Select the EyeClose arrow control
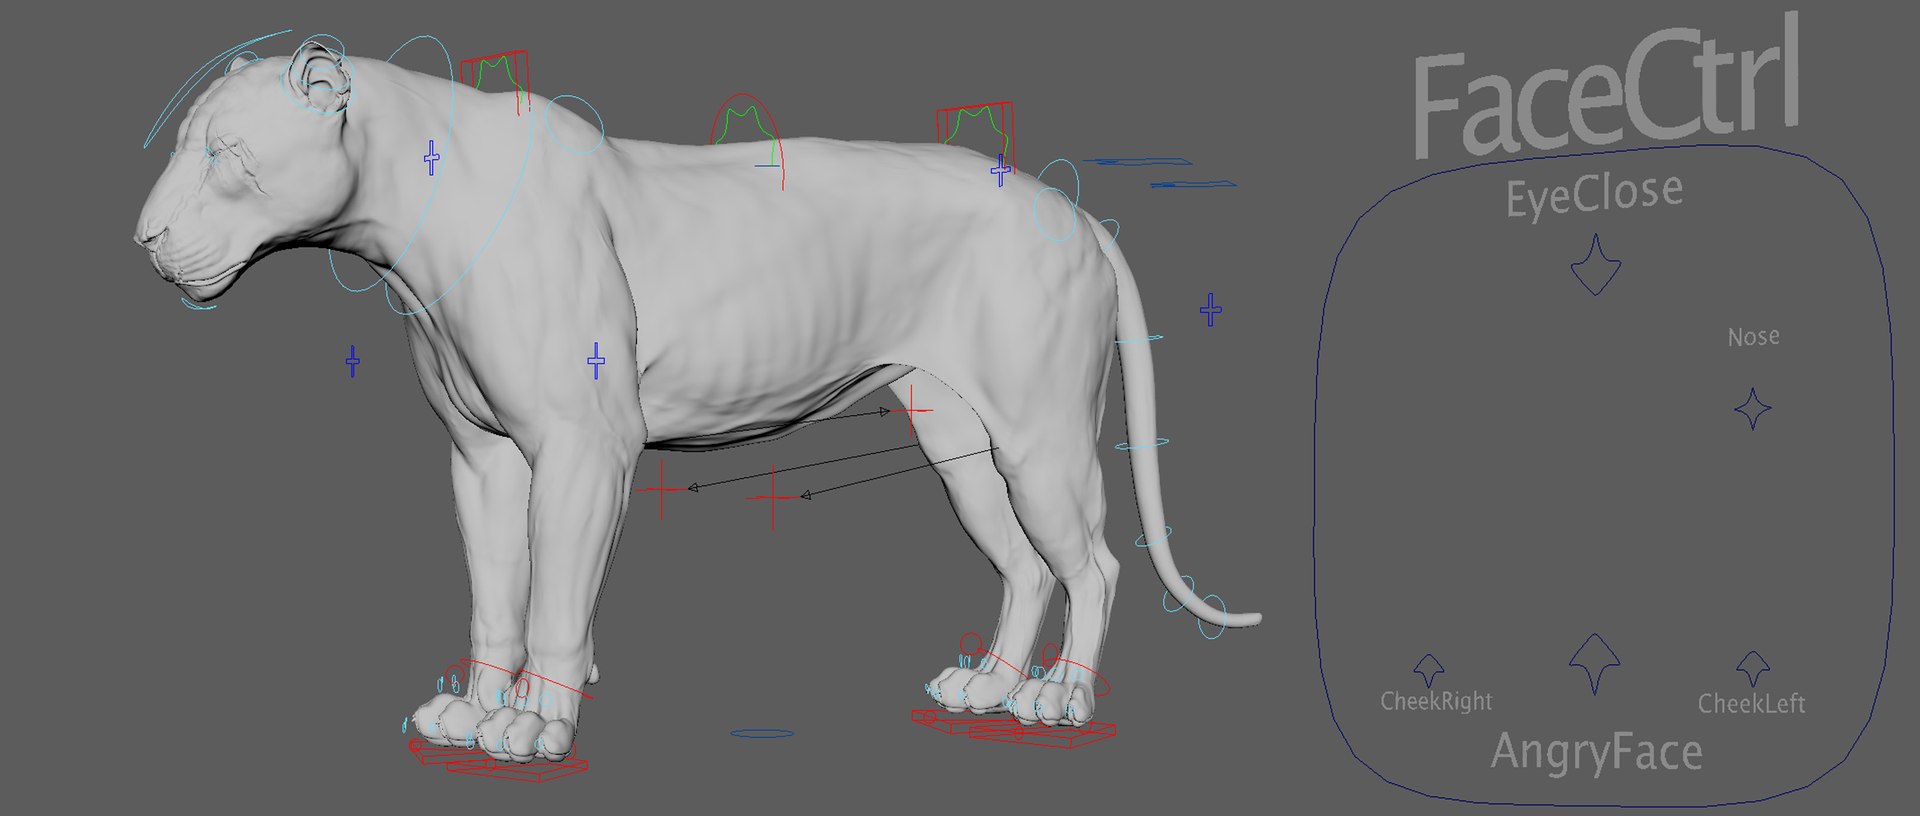1920x816 pixels. pos(1595,265)
